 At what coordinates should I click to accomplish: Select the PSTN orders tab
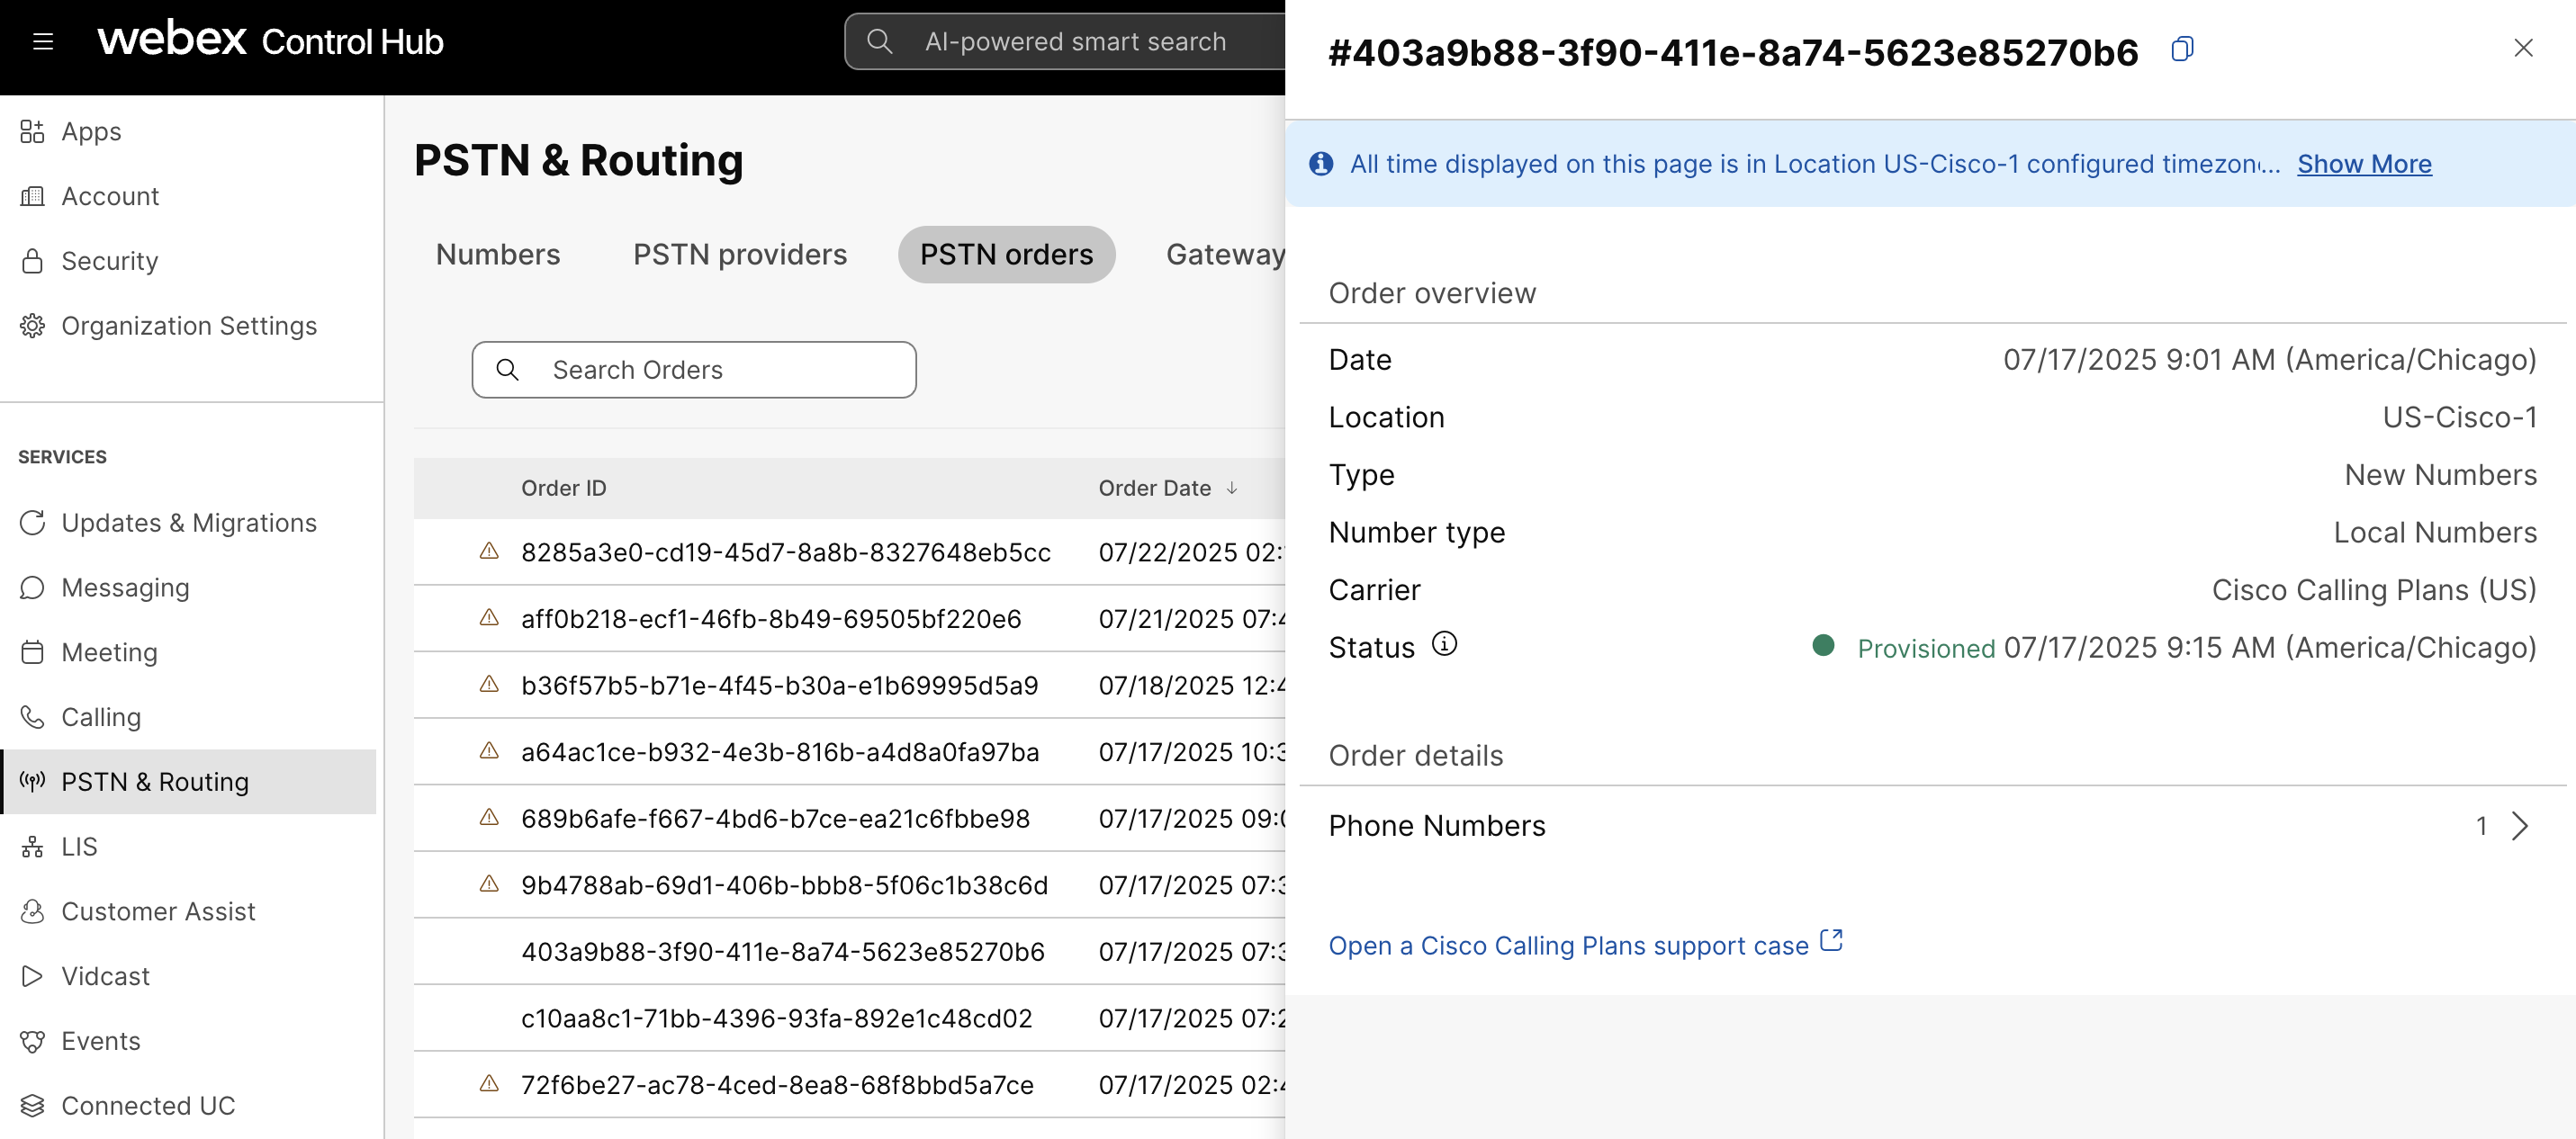[x=1006, y=255]
